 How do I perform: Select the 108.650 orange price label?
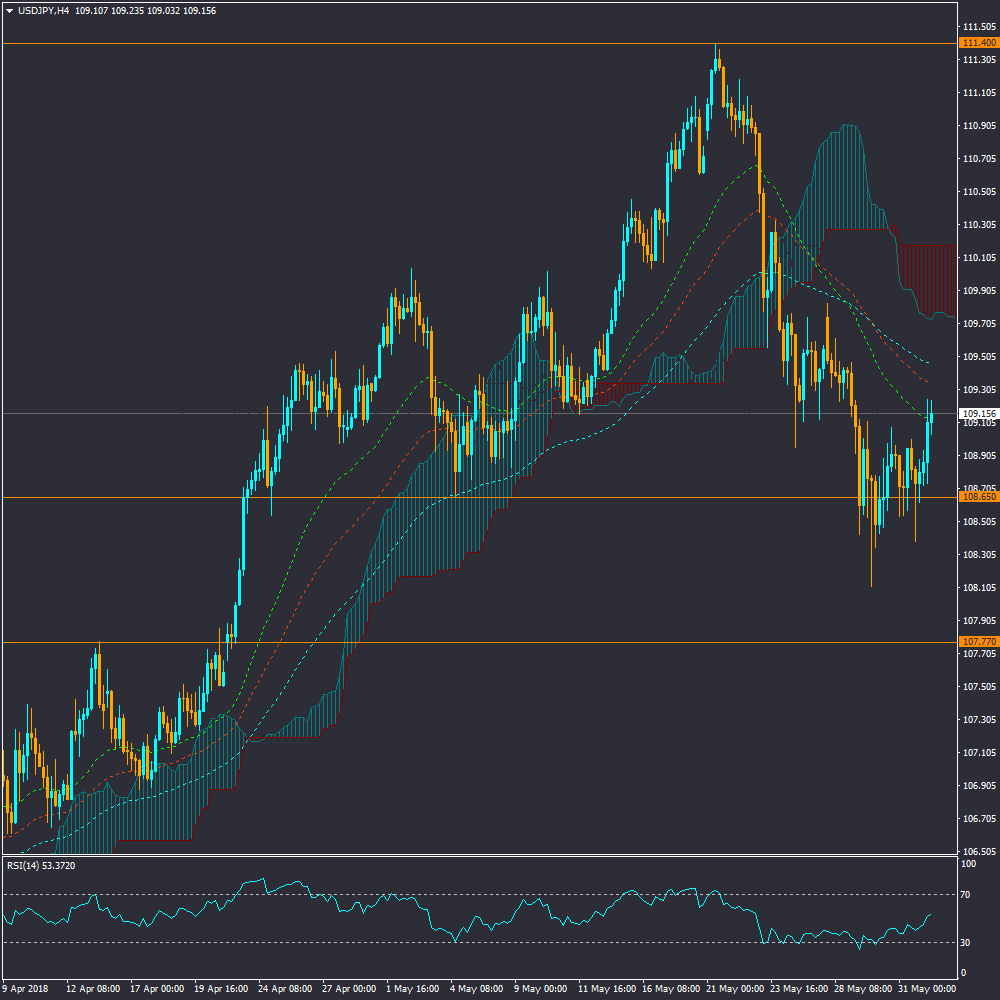[977, 497]
